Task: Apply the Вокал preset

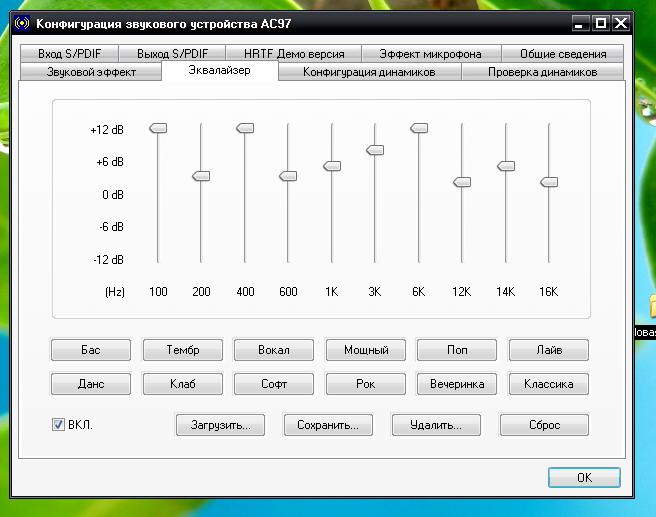Action: pos(274,350)
